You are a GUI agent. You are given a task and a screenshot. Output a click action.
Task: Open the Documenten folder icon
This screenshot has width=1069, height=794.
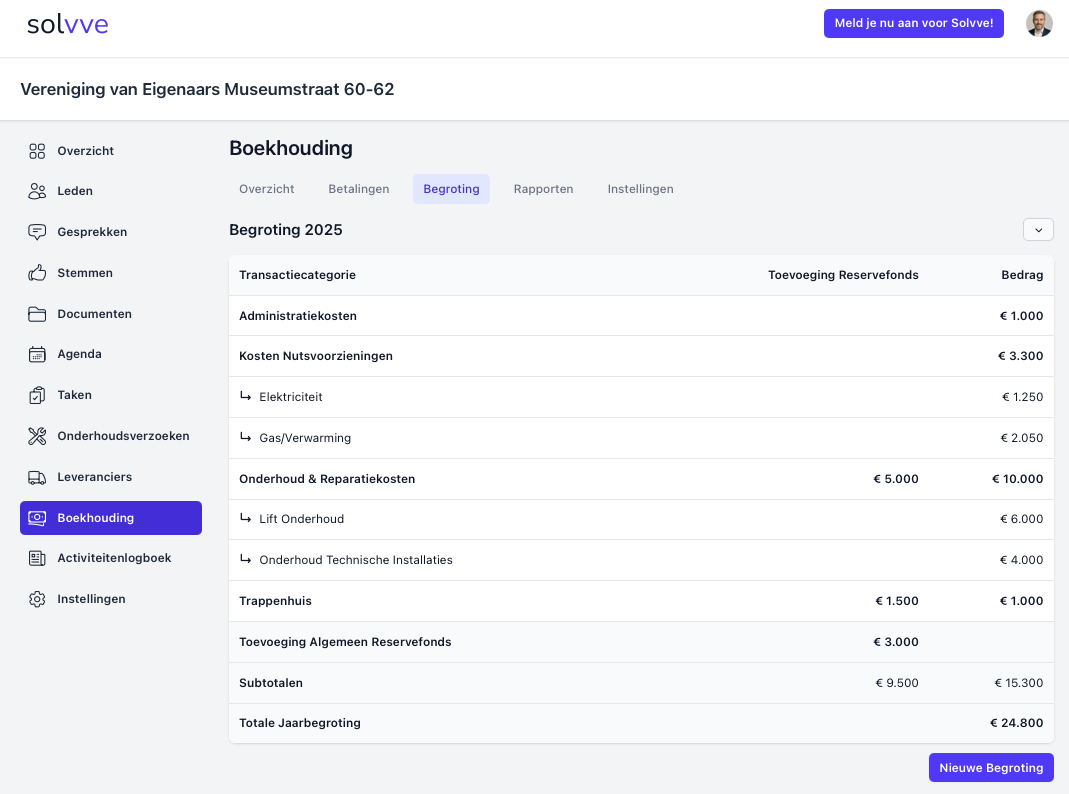pyautogui.click(x=37, y=314)
